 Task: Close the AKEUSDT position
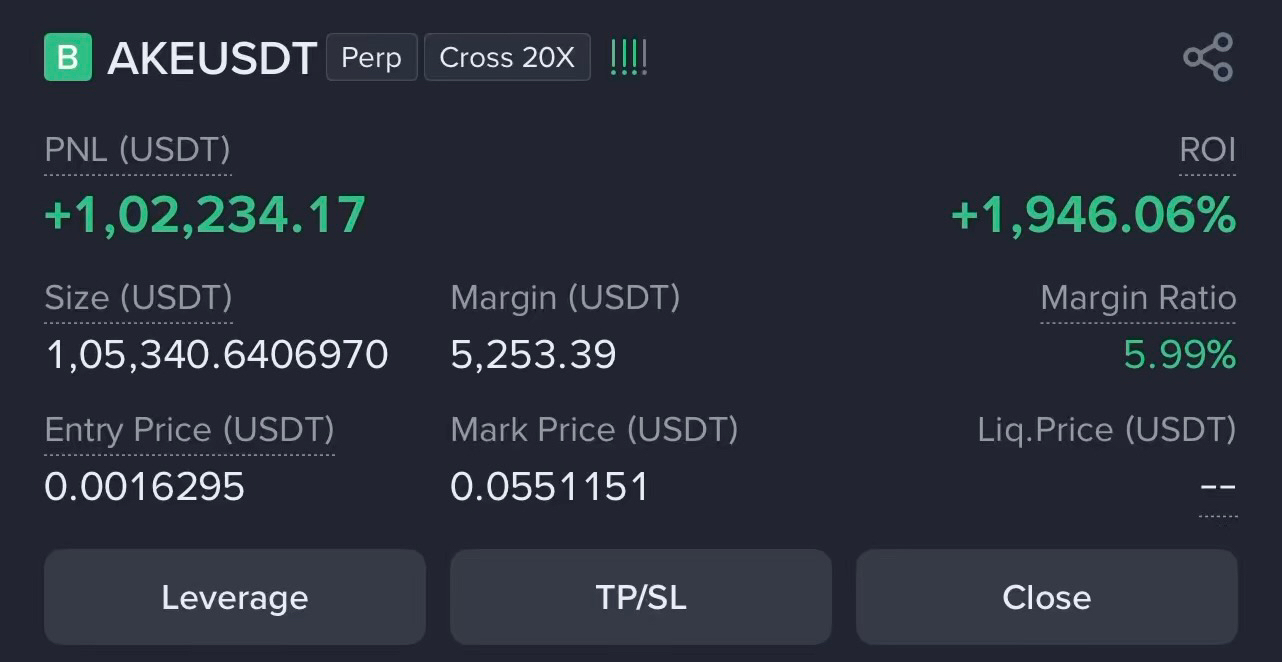coord(1047,597)
